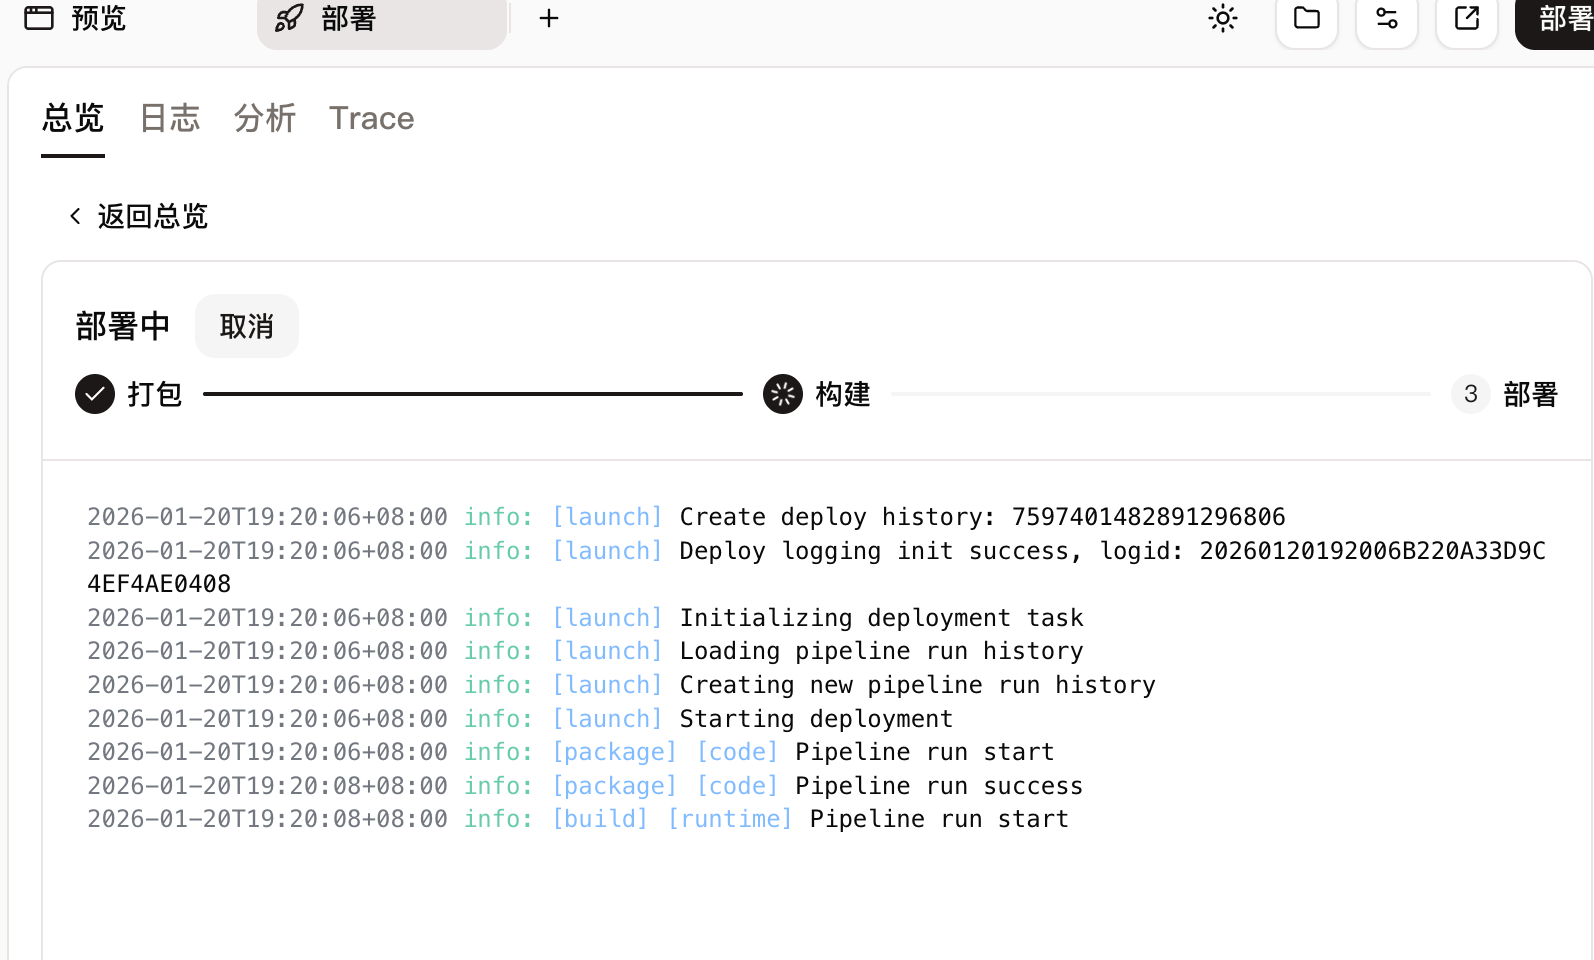Click the rocket icon on 部署 tab
Image resolution: width=1594 pixels, height=960 pixels.
click(289, 18)
